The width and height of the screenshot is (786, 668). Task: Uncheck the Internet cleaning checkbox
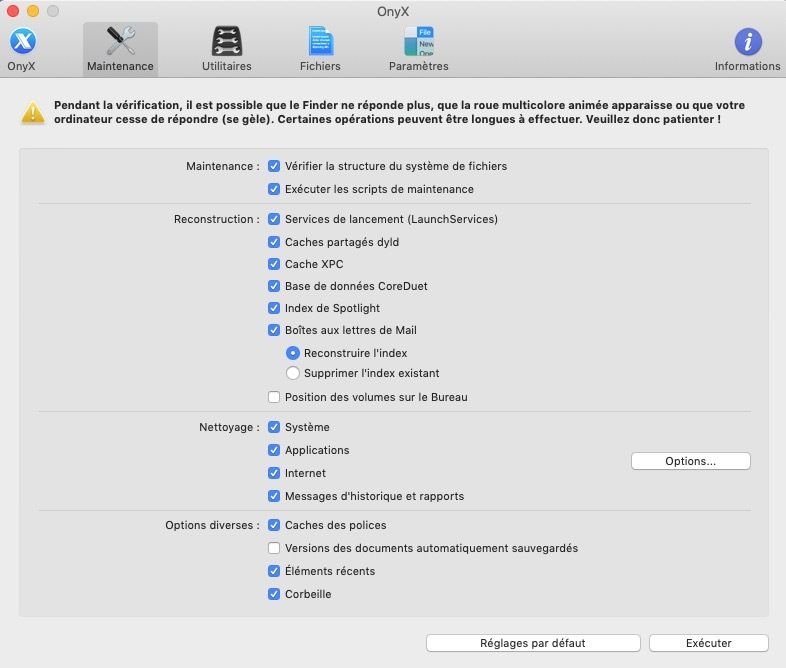click(x=274, y=473)
